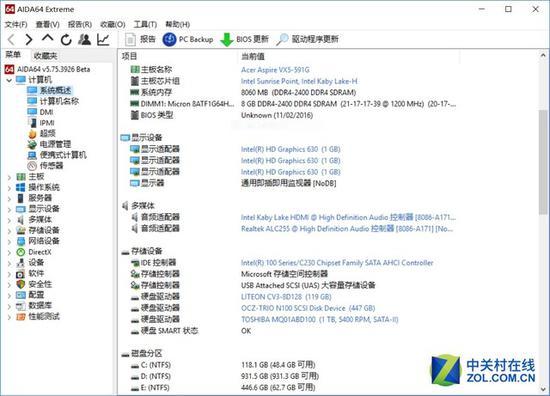Expand the 操作系统 tree node
This screenshot has width=550, height=396.
point(9,188)
